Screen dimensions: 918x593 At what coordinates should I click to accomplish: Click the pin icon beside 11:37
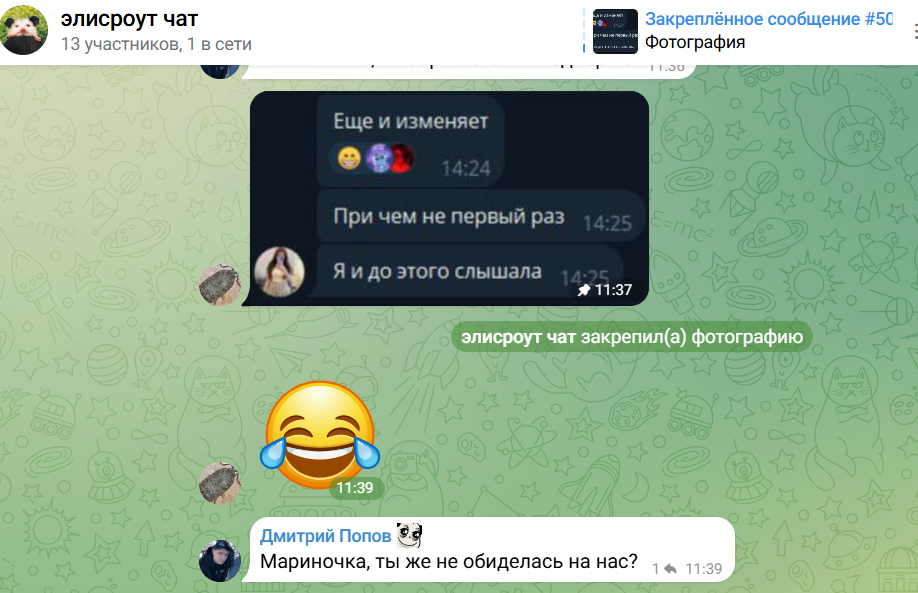[584, 290]
